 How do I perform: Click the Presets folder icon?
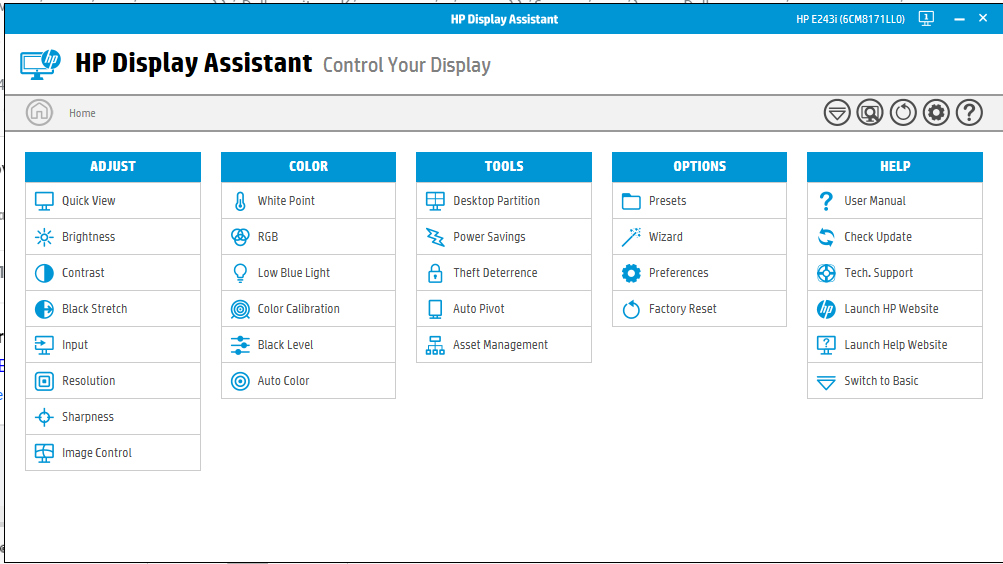pos(631,201)
